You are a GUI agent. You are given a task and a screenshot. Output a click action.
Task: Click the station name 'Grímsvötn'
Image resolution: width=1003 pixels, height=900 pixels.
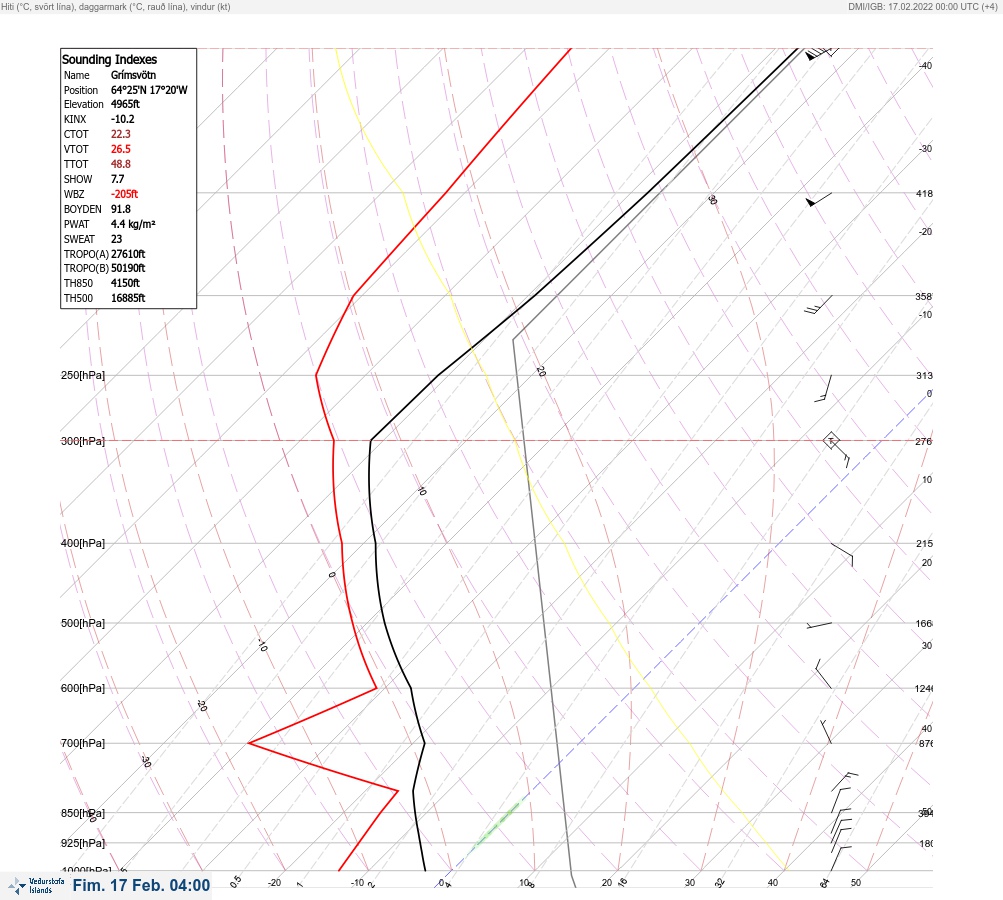[133, 75]
